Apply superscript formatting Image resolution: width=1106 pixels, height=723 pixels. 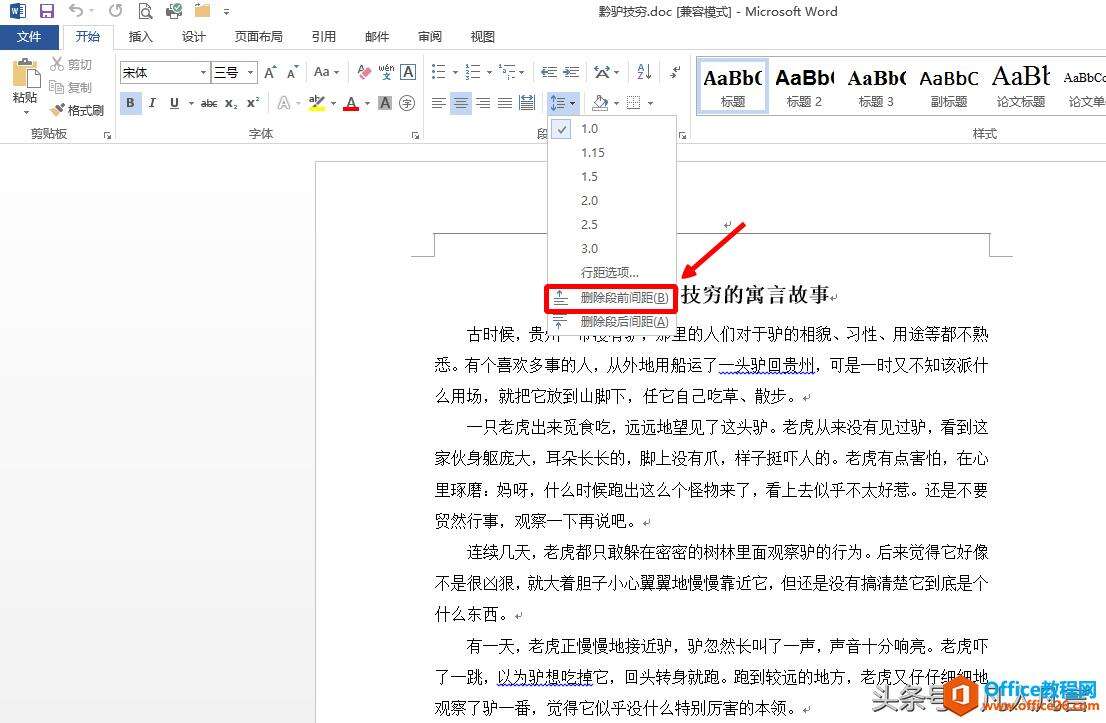pos(253,104)
